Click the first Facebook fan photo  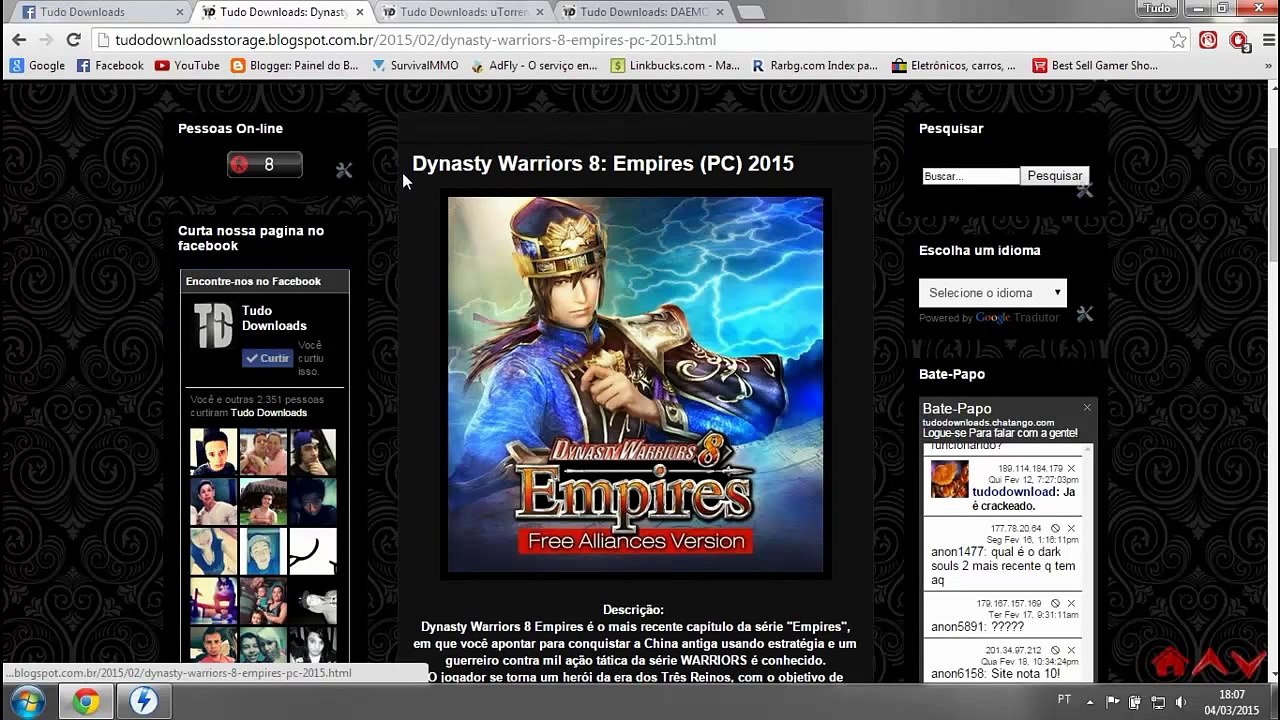tap(213, 452)
